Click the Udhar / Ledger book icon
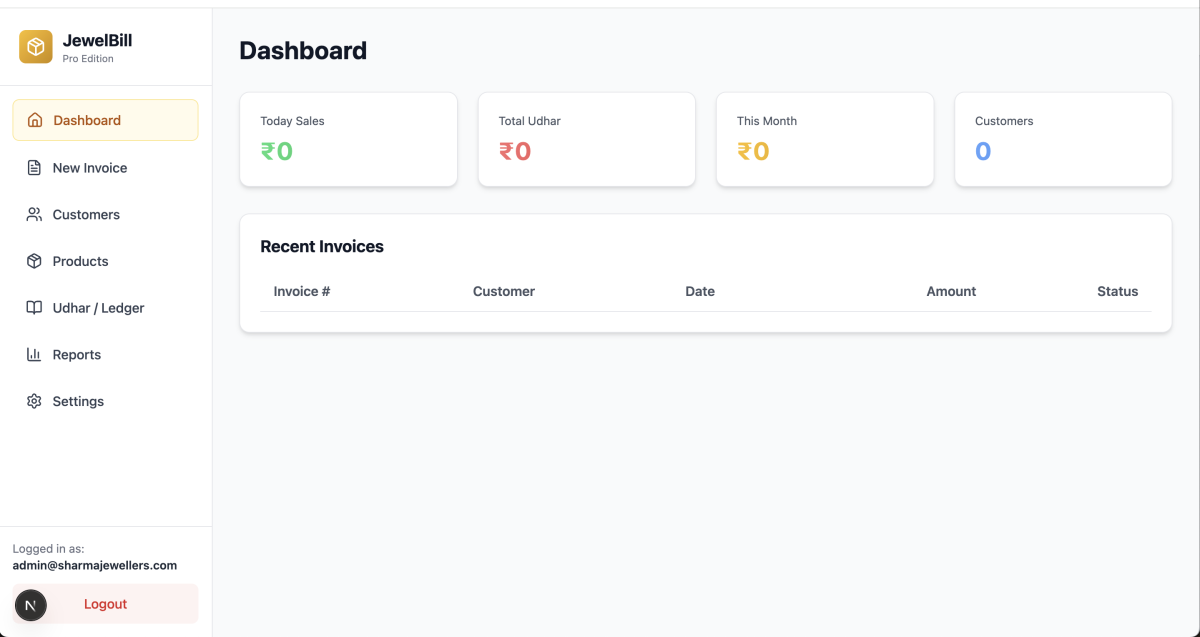 point(34,308)
